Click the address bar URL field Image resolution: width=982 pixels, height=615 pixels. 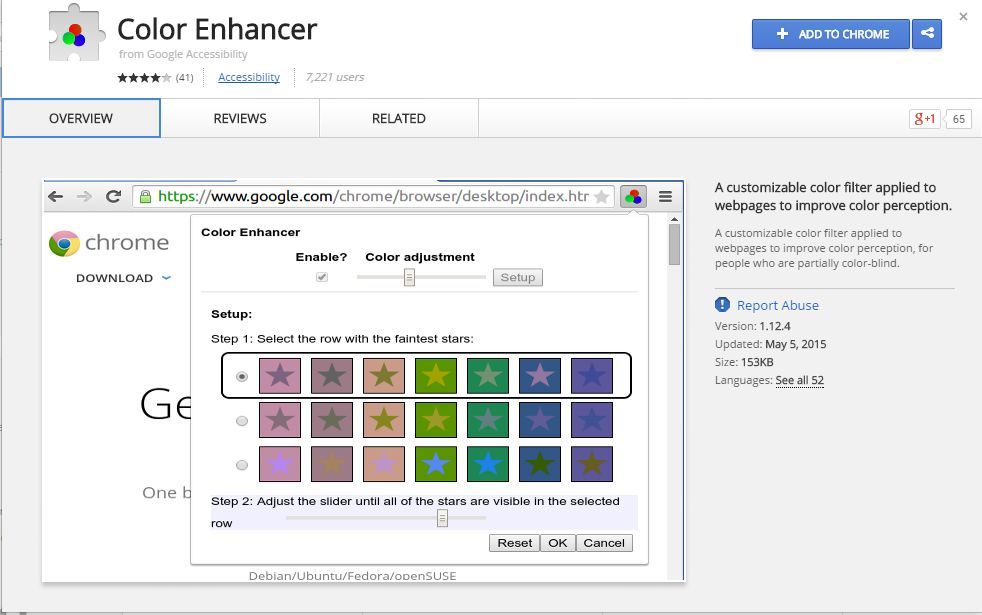(373, 197)
